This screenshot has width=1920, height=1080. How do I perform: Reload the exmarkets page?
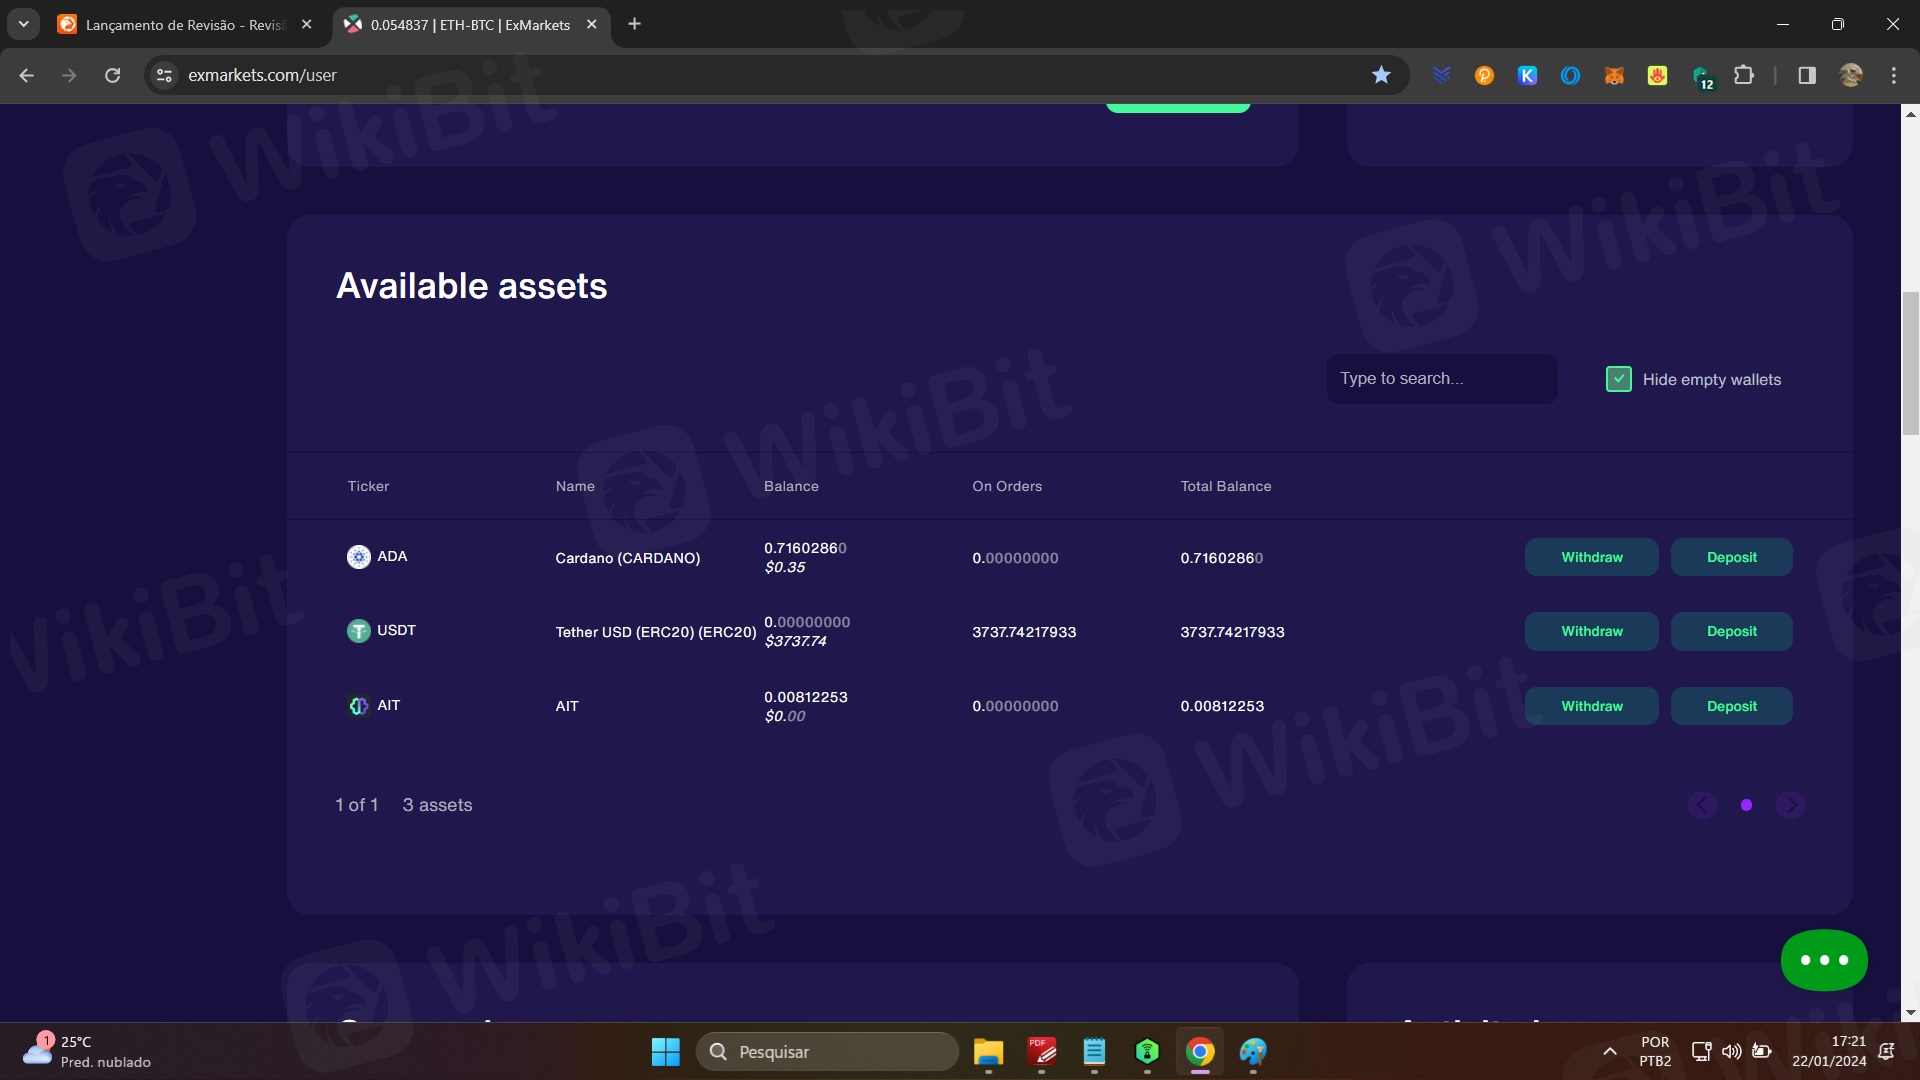point(113,75)
